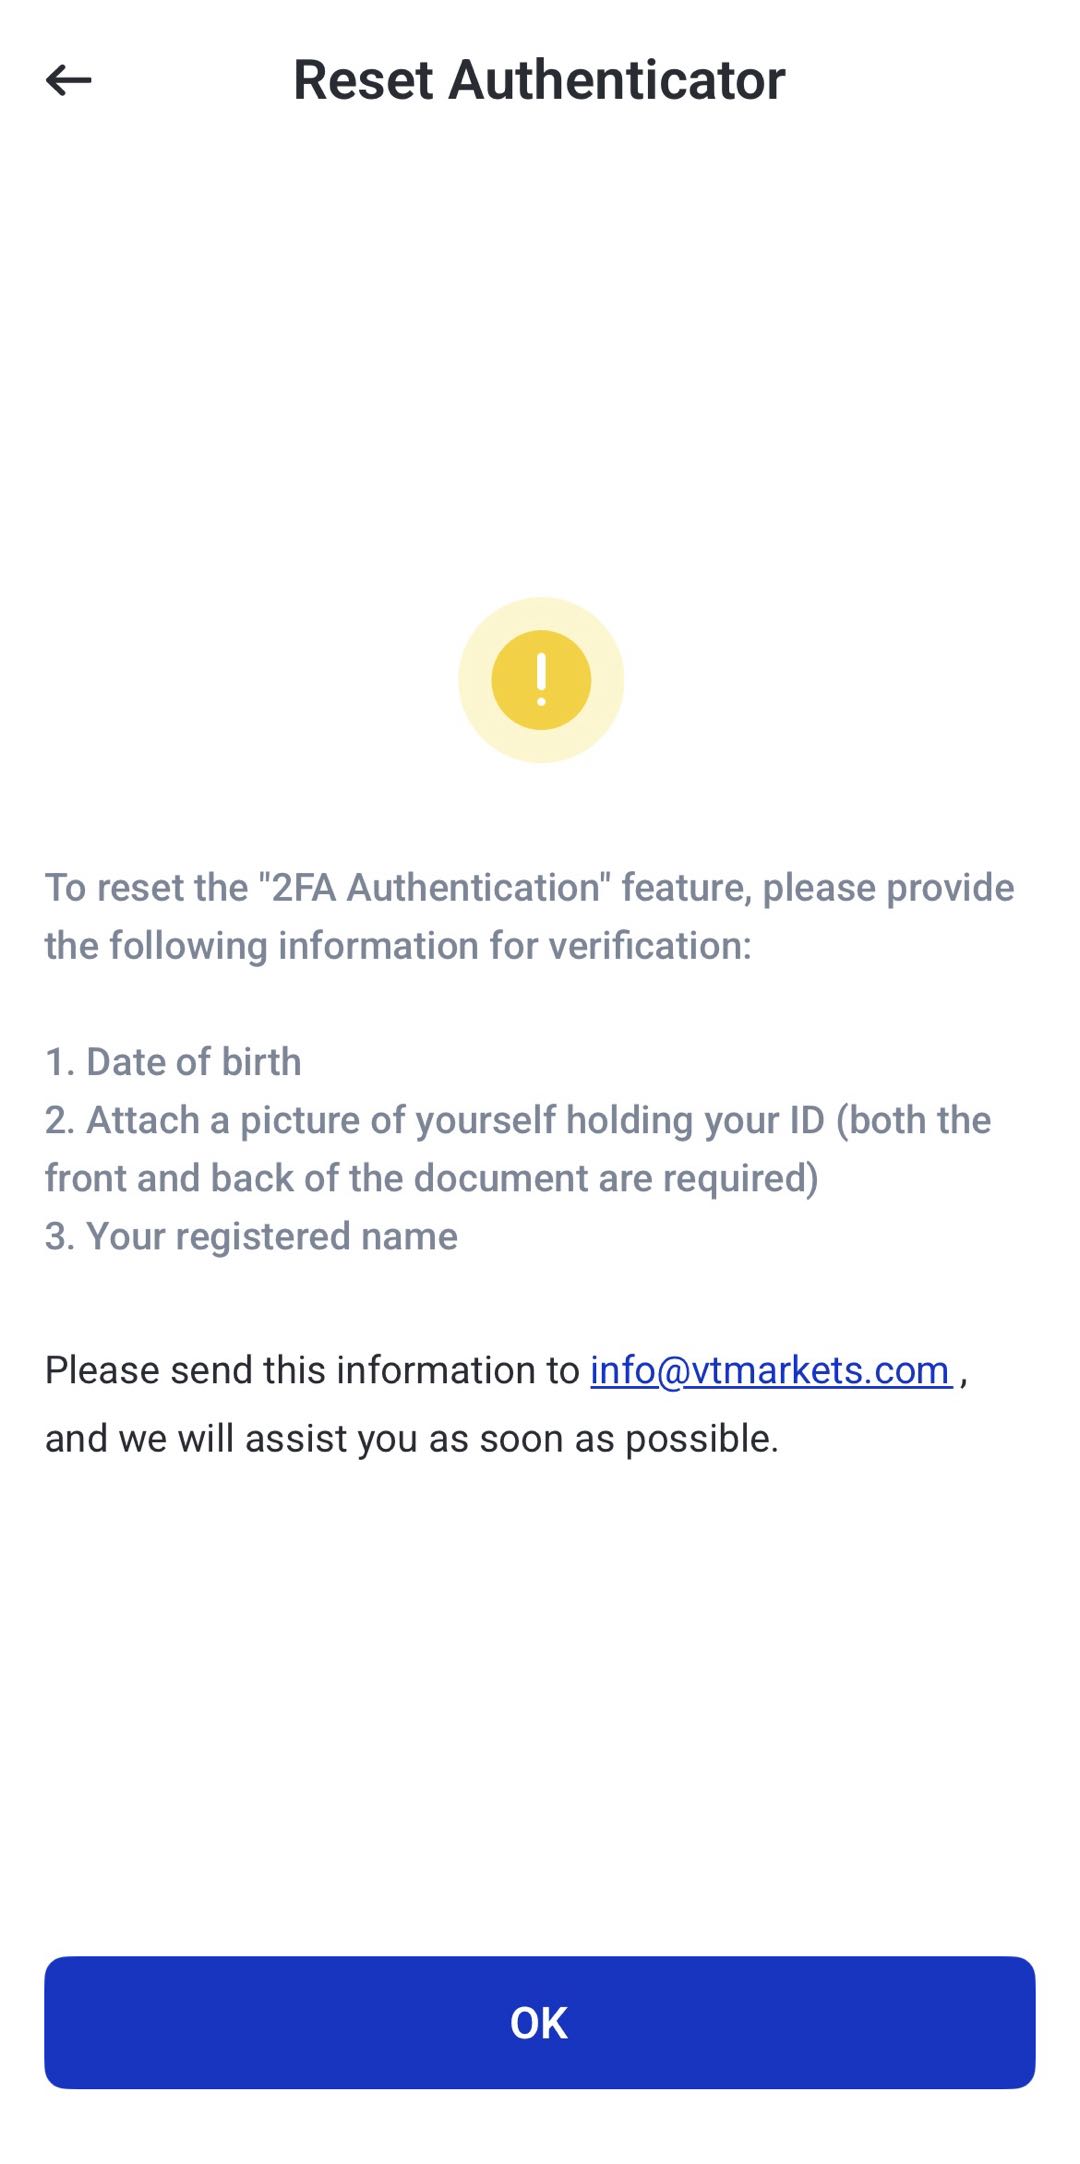This screenshot has height=2164, width=1080.
Task: Tap the words "feature, please provide"
Action: tap(818, 887)
